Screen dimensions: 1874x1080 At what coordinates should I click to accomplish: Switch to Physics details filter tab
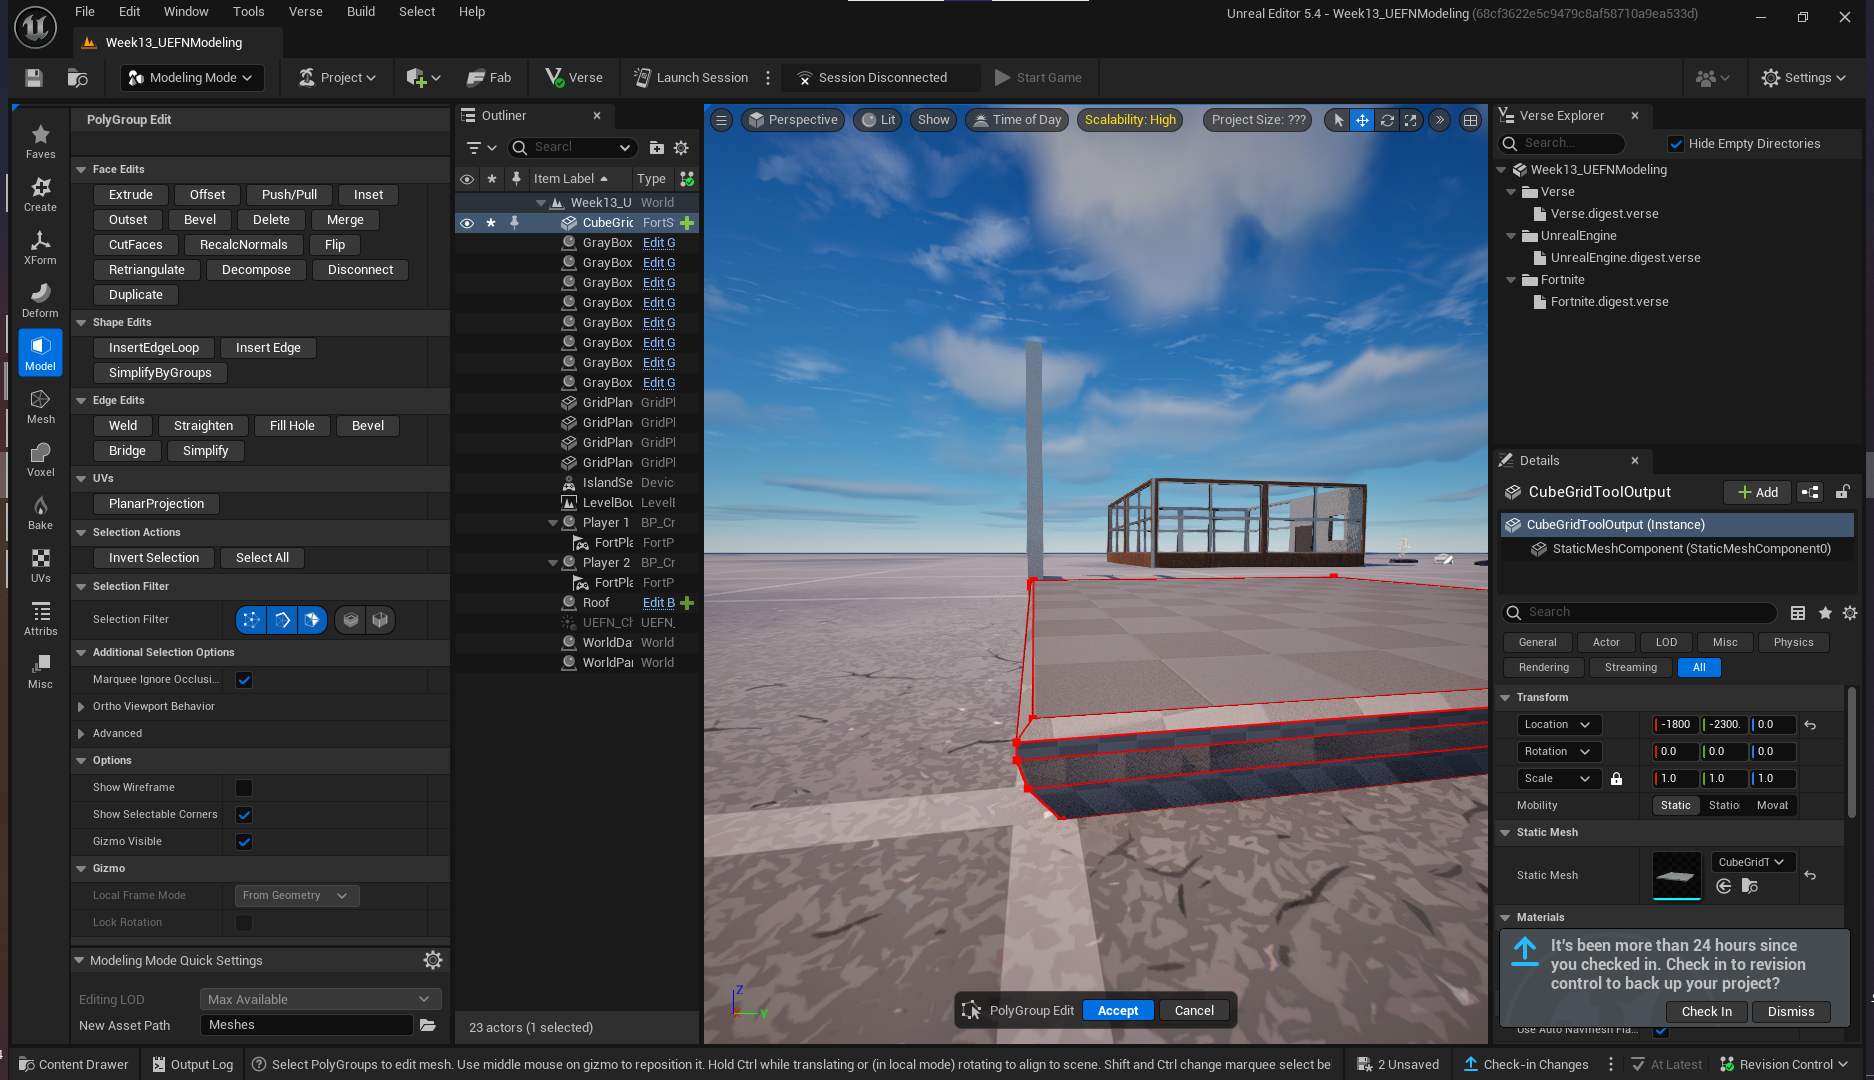point(1793,643)
